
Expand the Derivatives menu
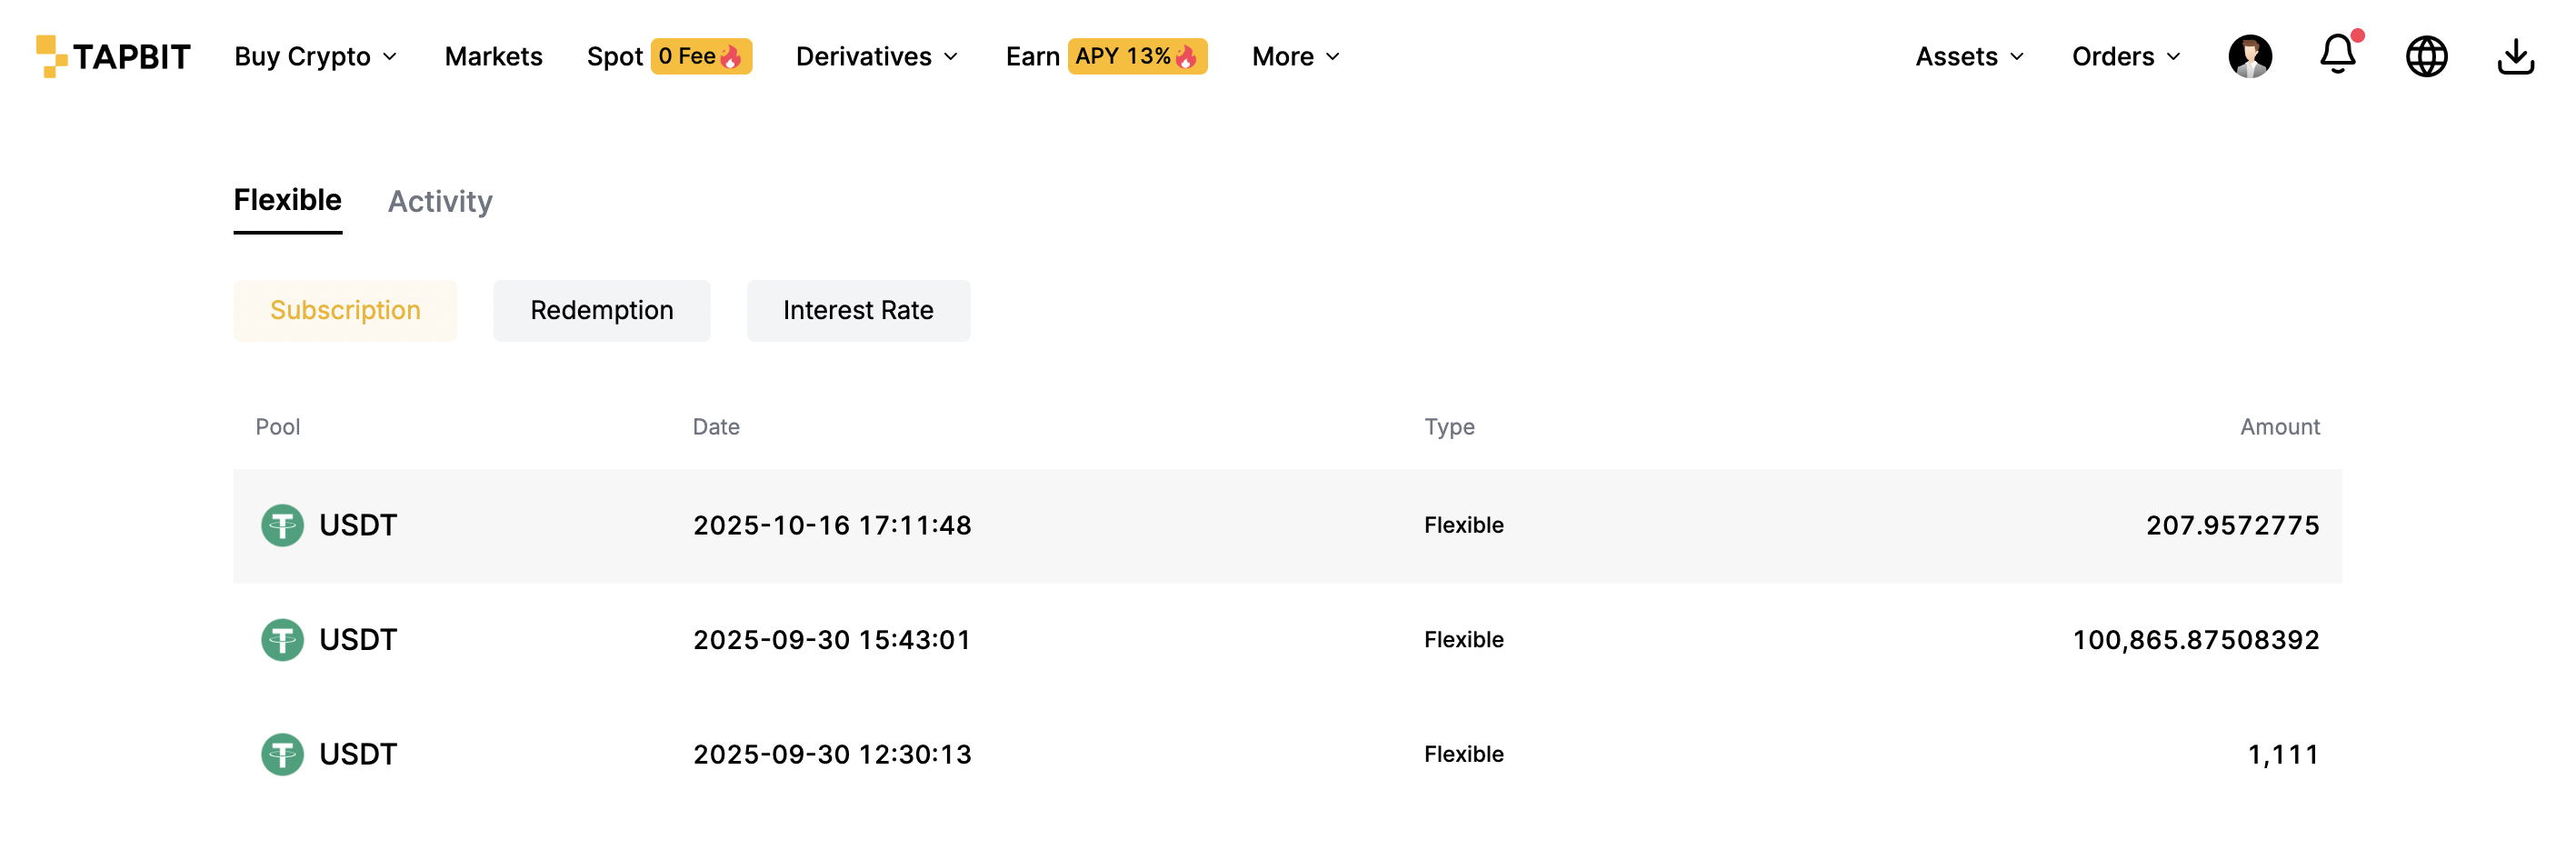(x=877, y=56)
